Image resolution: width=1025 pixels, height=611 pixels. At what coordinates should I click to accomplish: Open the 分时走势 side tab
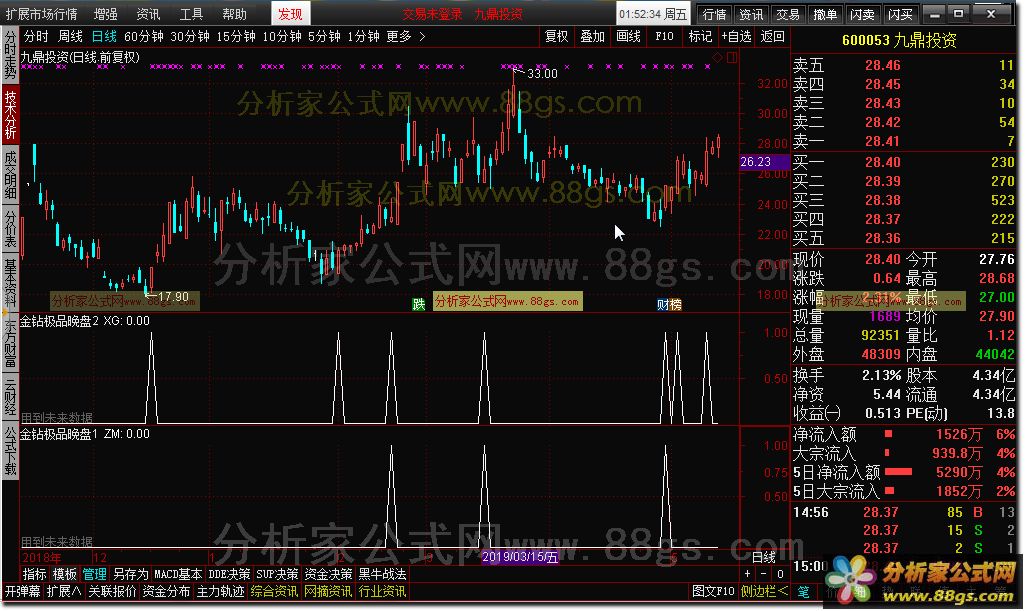10,55
